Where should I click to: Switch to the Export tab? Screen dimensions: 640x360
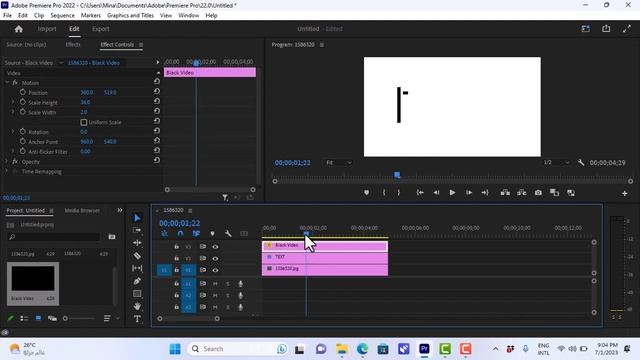[x=100, y=29]
